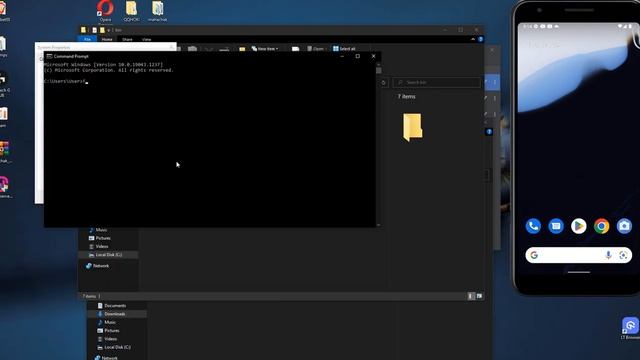Image resolution: width=640 pixels, height=360 pixels.
Task: Tap the Google search bar on the emulator
Action: [578, 255]
